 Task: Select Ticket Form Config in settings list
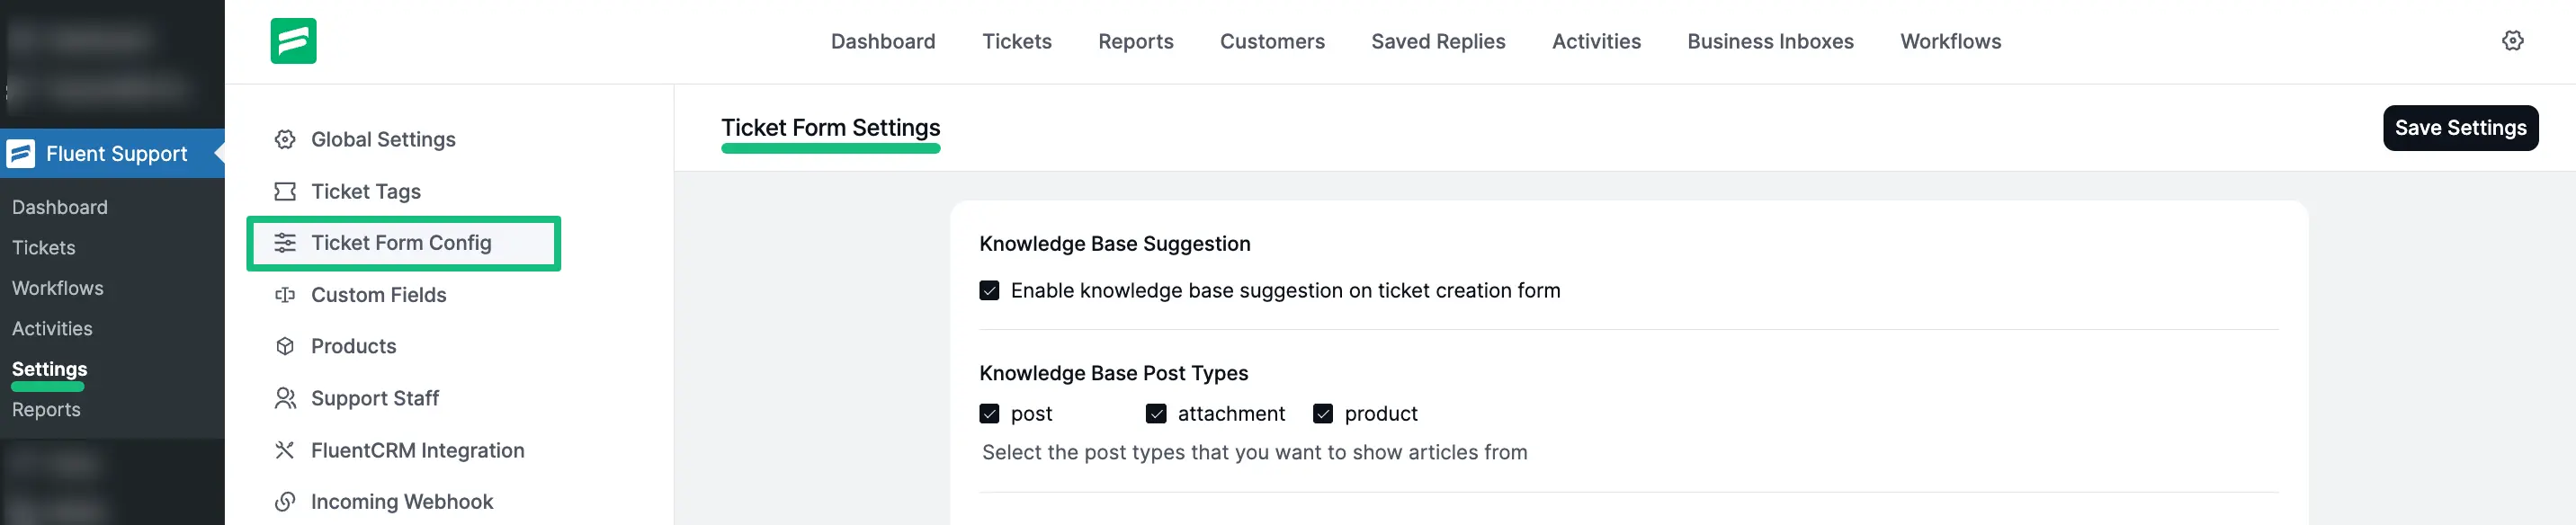401,243
